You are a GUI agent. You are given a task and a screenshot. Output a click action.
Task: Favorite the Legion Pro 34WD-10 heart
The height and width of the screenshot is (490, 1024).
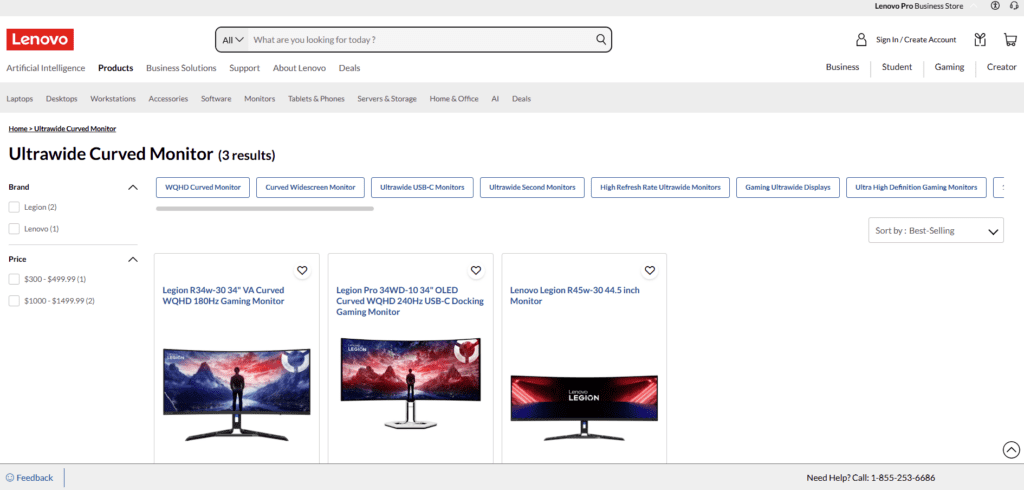pos(475,270)
